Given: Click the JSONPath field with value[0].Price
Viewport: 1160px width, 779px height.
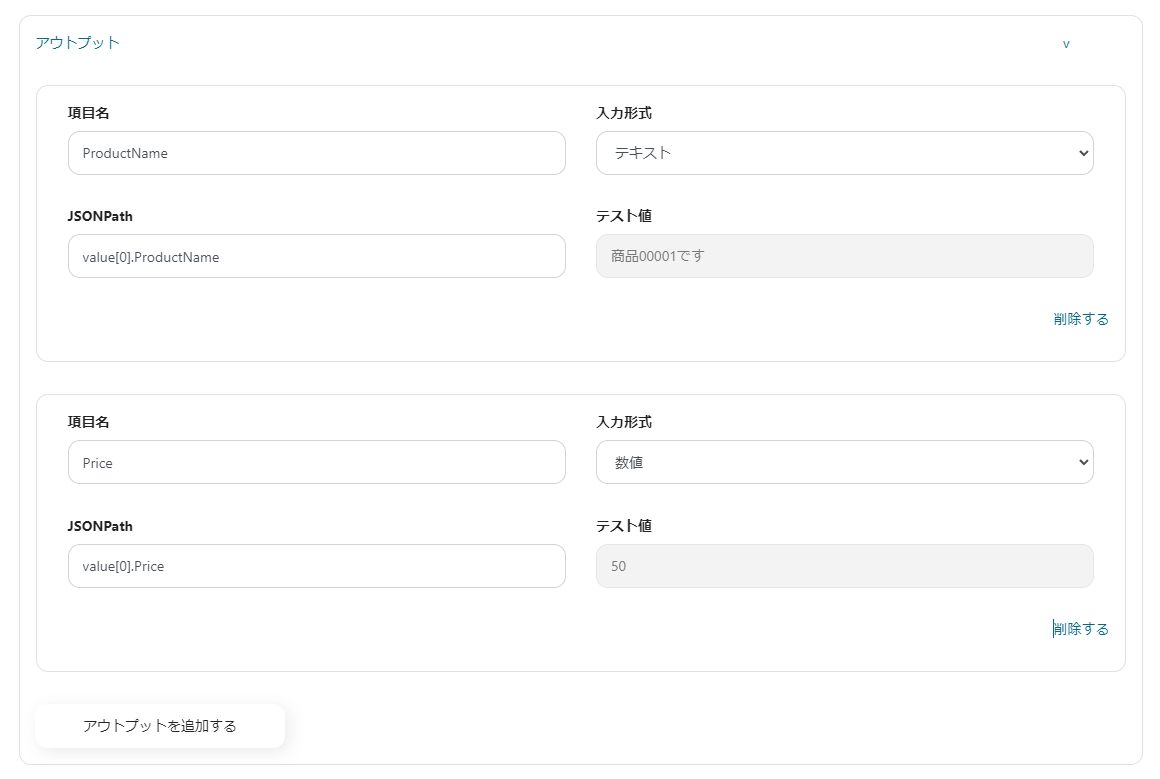Looking at the screenshot, I should point(316,566).
